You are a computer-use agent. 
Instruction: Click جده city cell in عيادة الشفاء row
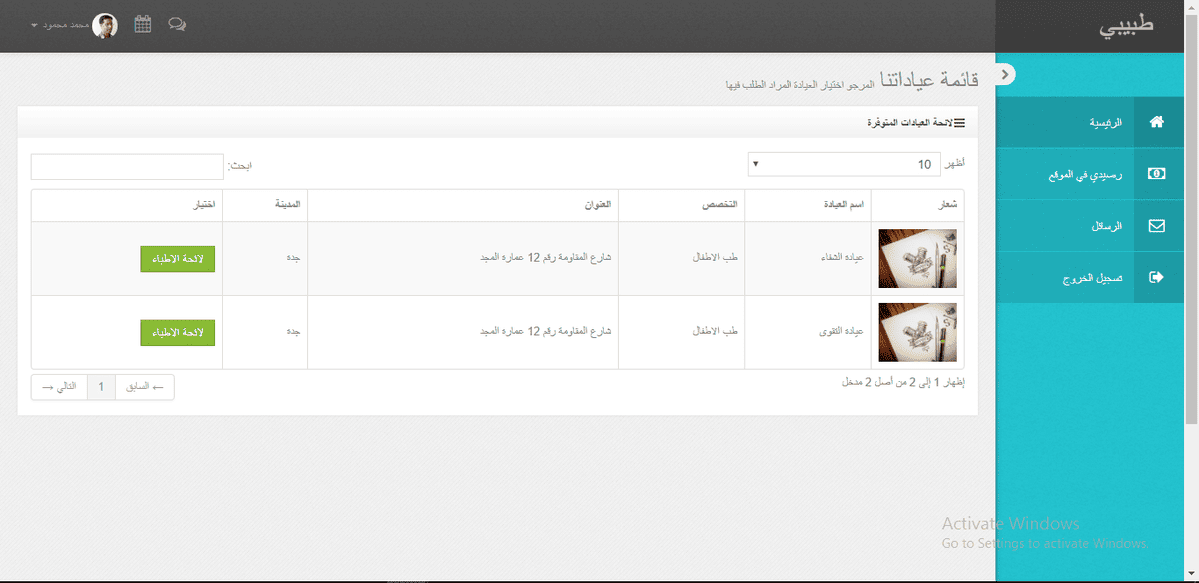pos(265,259)
